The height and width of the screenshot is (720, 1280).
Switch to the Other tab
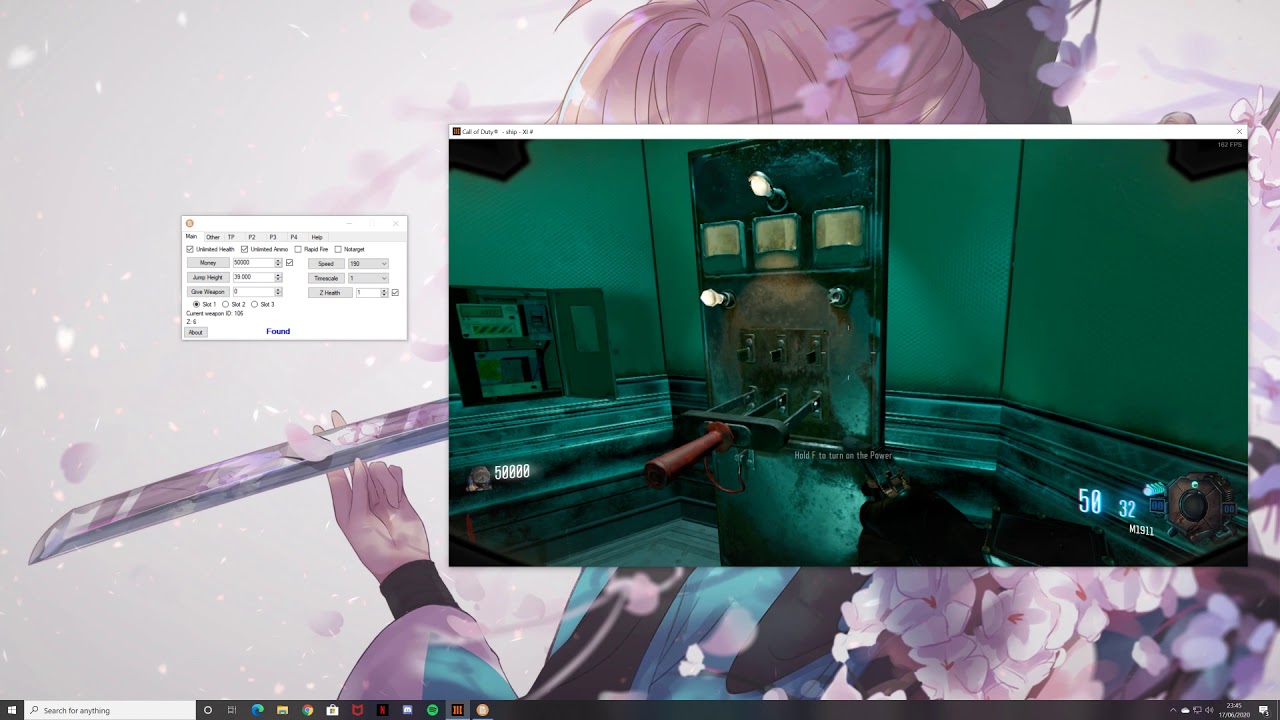point(213,237)
